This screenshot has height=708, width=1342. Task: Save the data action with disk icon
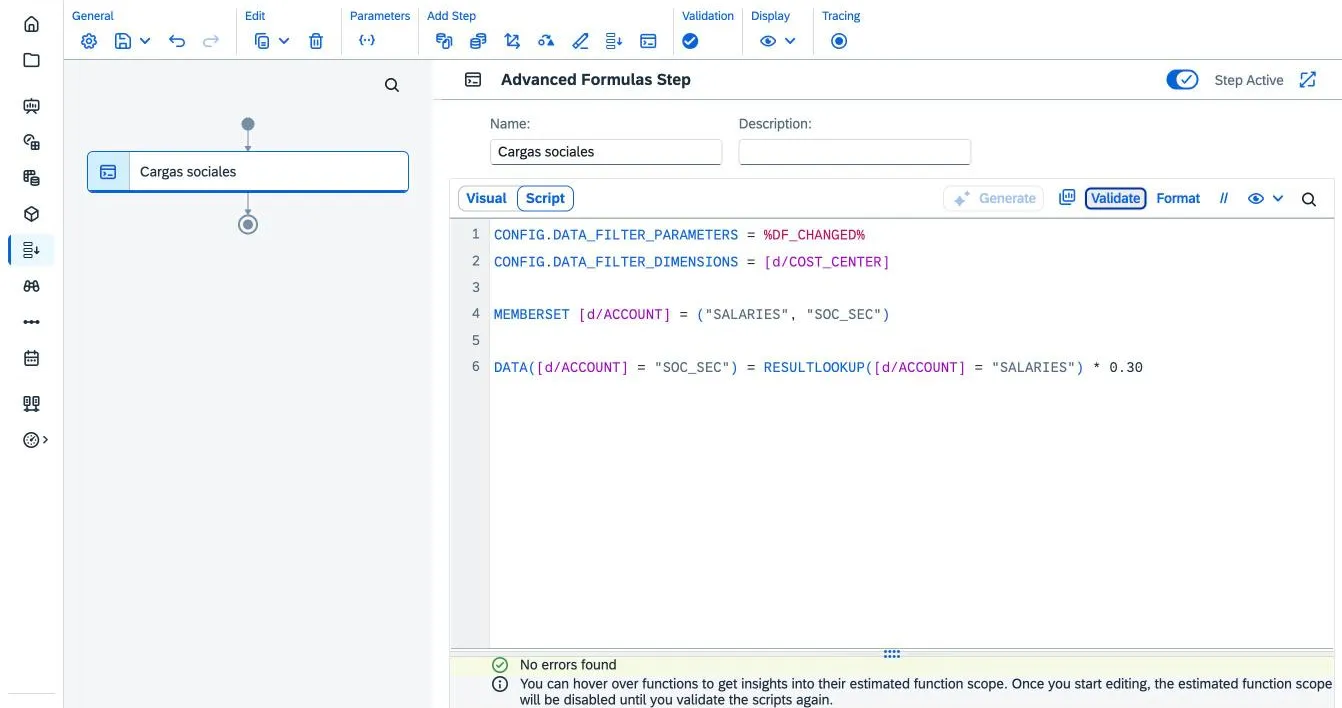pos(123,41)
